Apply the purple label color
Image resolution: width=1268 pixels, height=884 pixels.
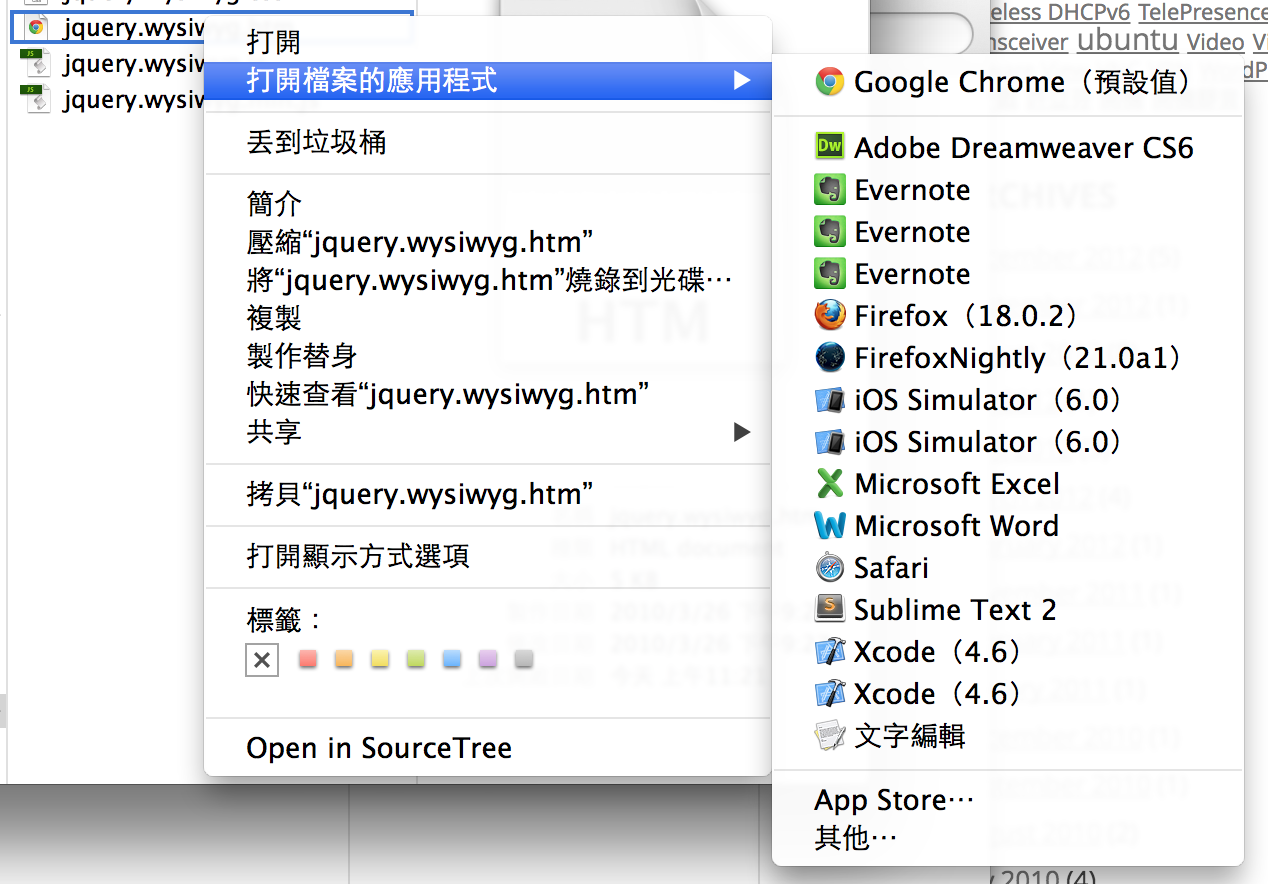pos(488,659)
